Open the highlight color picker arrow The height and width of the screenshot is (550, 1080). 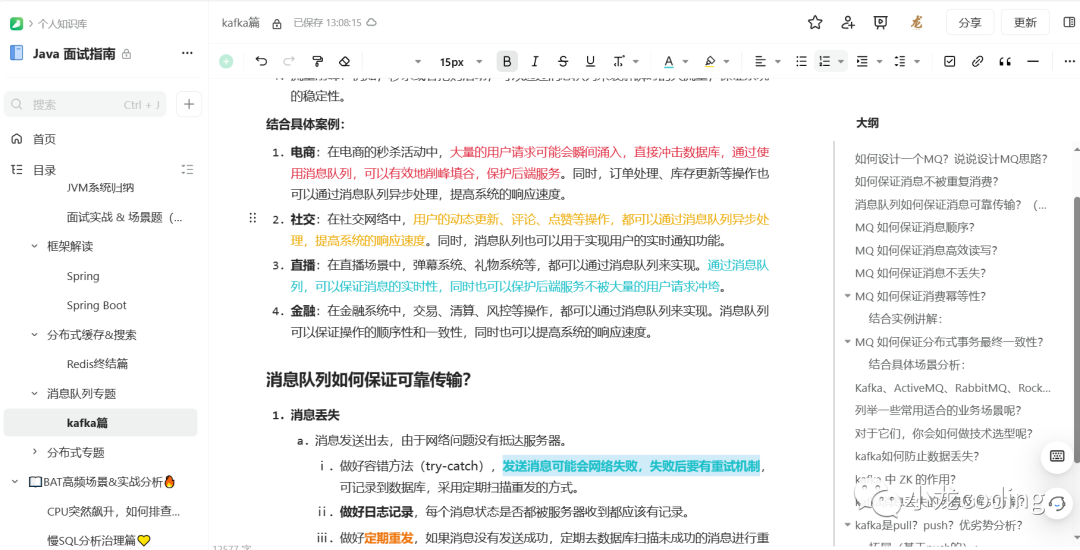727,62
